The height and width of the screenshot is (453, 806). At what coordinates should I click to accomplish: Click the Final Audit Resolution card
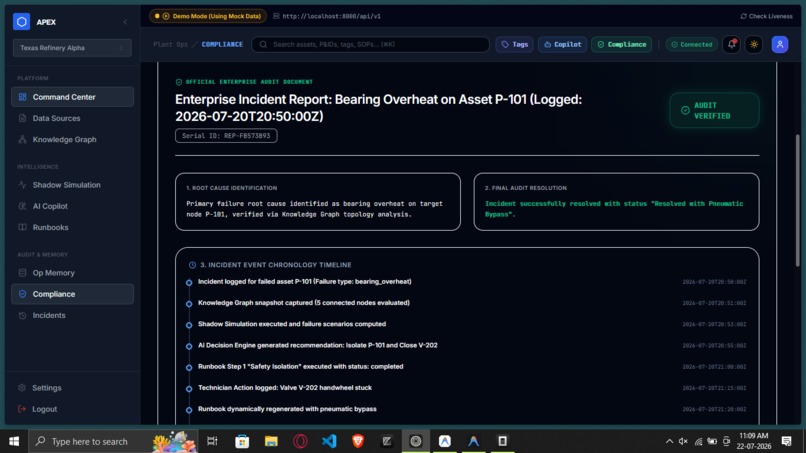[x=616, y=202]
